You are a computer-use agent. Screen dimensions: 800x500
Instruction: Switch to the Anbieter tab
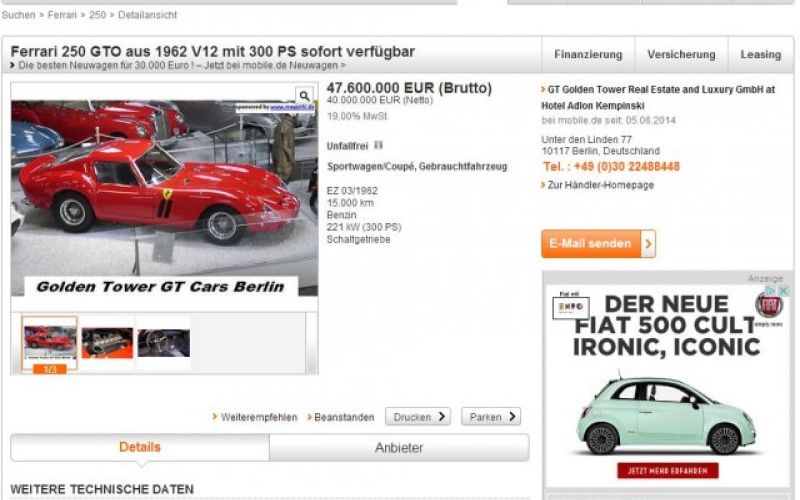(398, 448)
